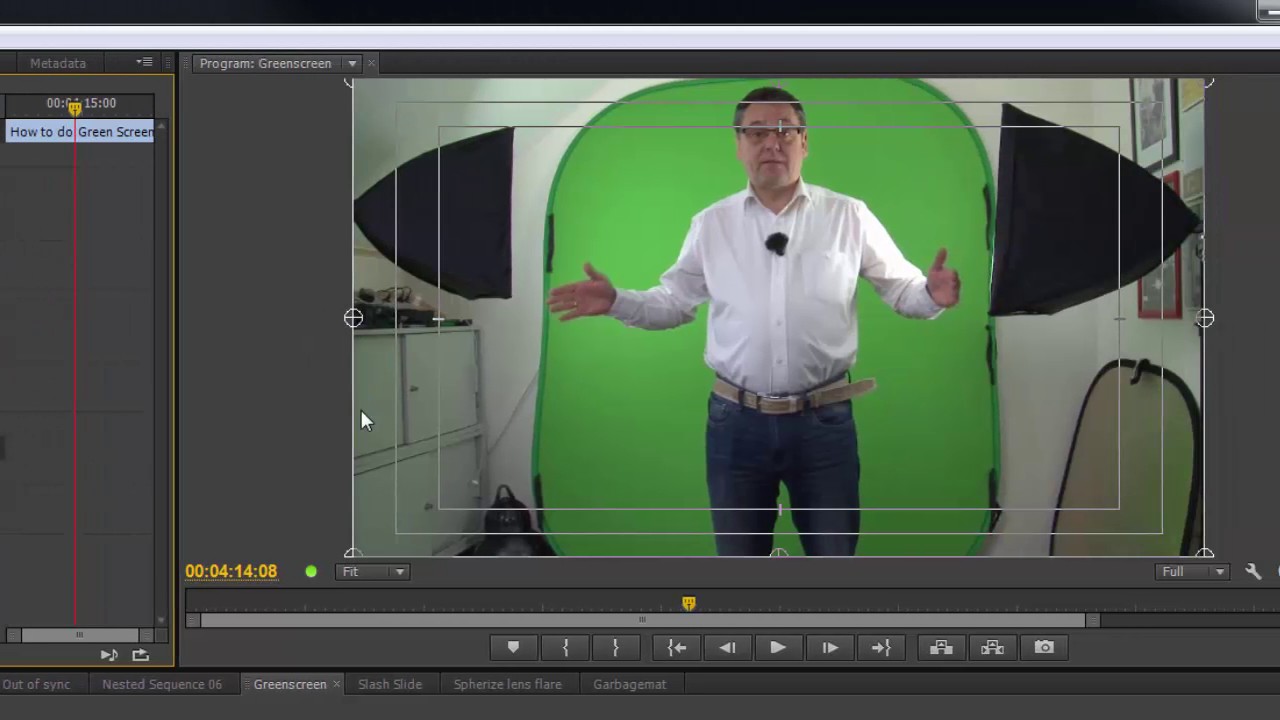Open the Nested Sequence 06 tab
This screenshot has height=720, width=1280.
click(x=162, y=684)
